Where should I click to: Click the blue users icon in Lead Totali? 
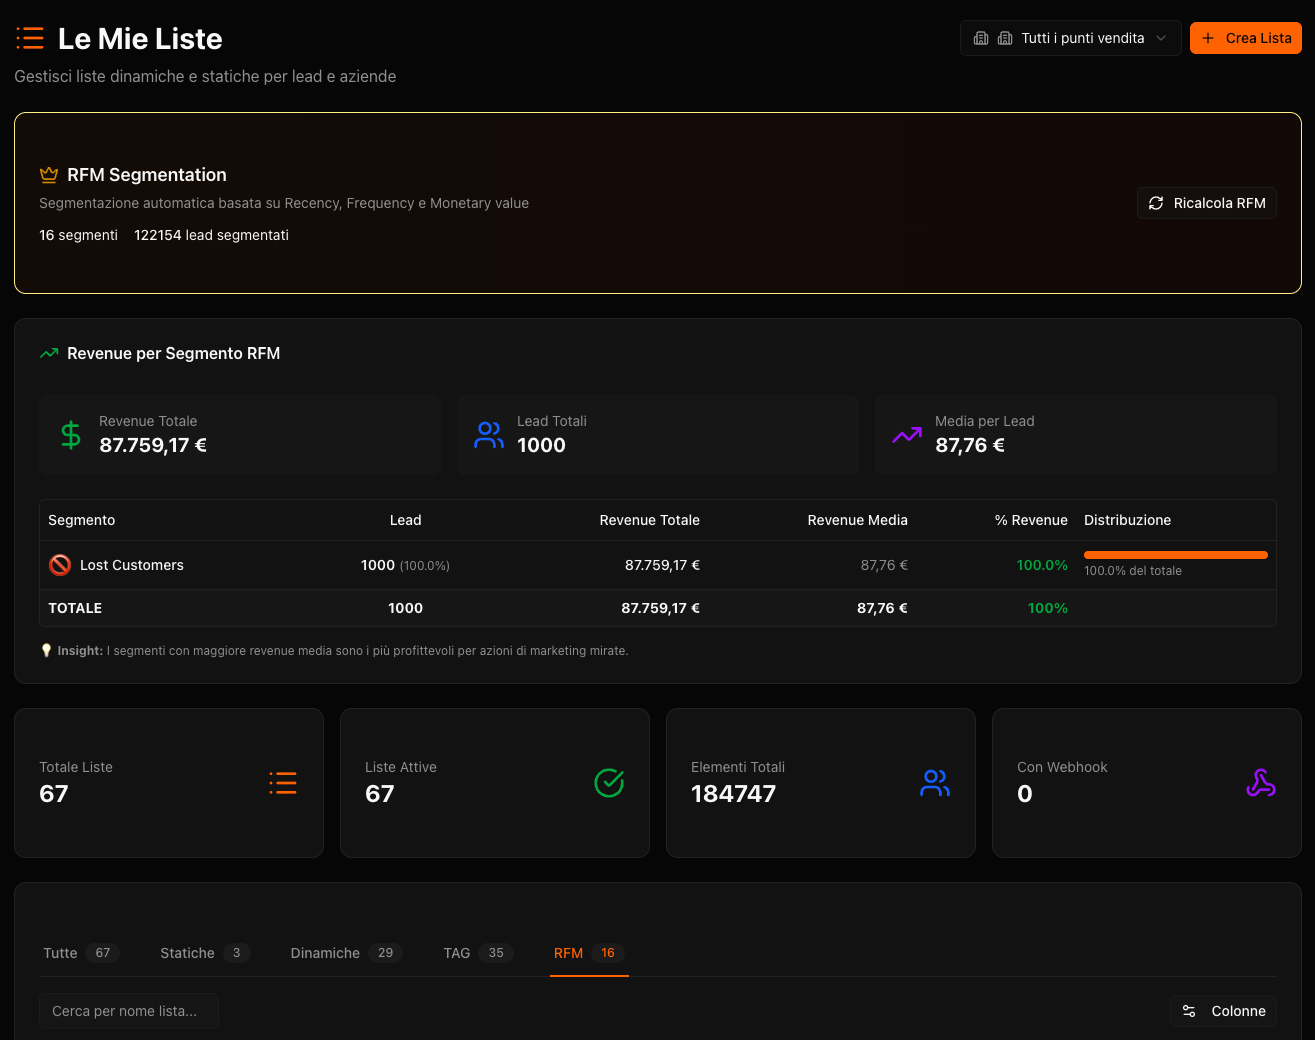click(489, 435)
